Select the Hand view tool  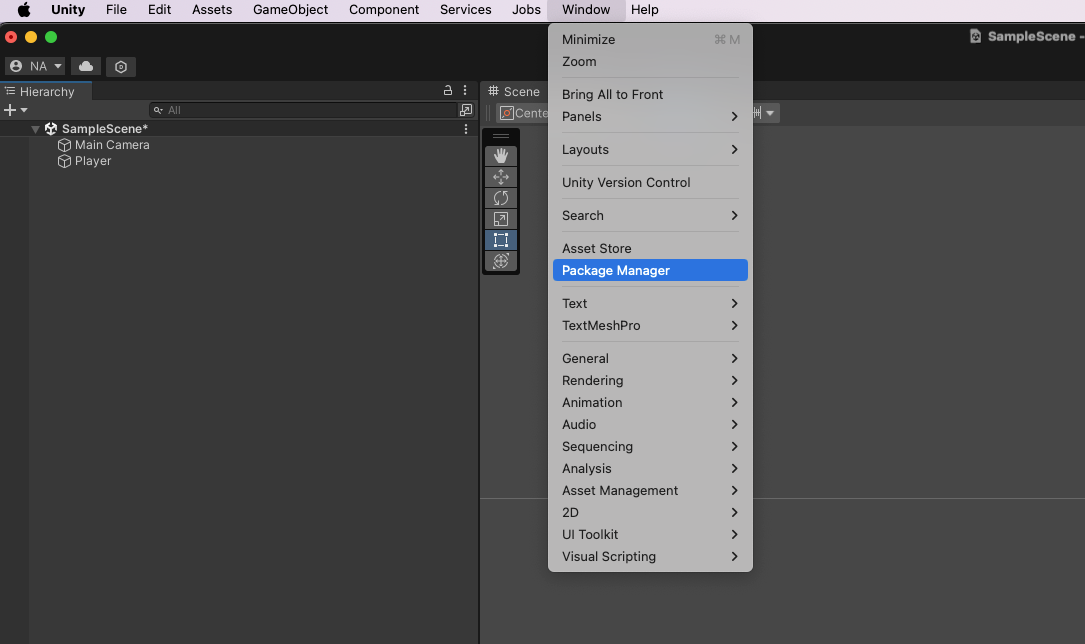[501, 156]
